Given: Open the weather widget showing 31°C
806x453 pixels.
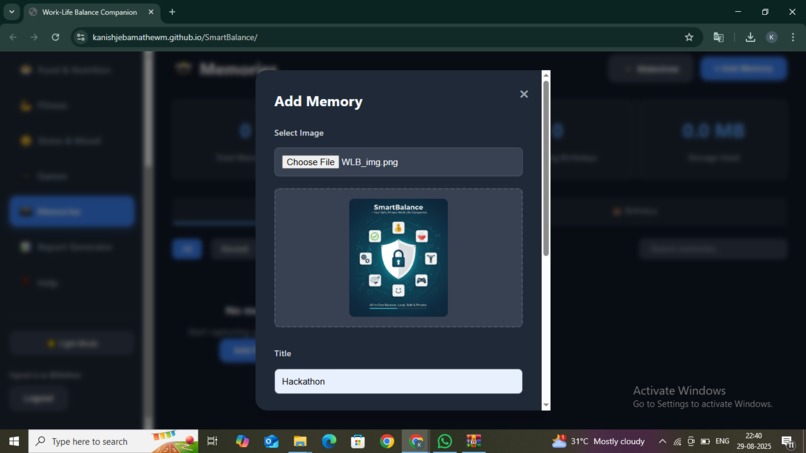Looking at the screenshot, I should click(598, 441).
